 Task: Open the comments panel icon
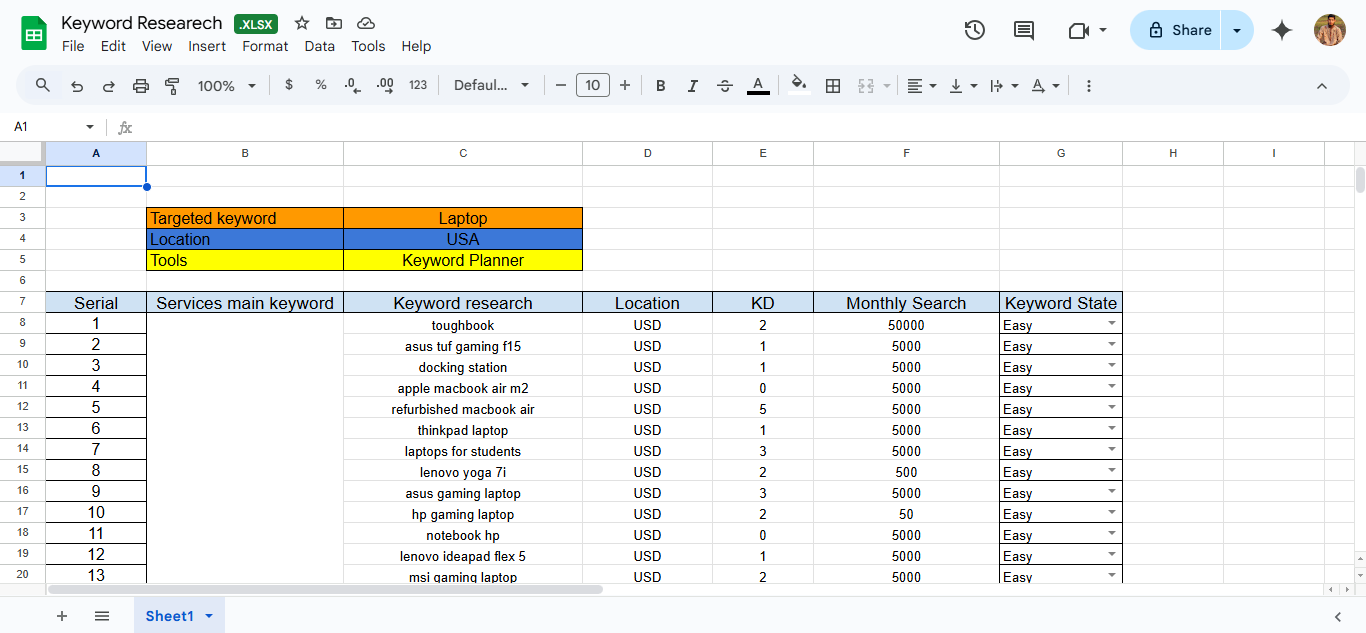[1023, 30]
